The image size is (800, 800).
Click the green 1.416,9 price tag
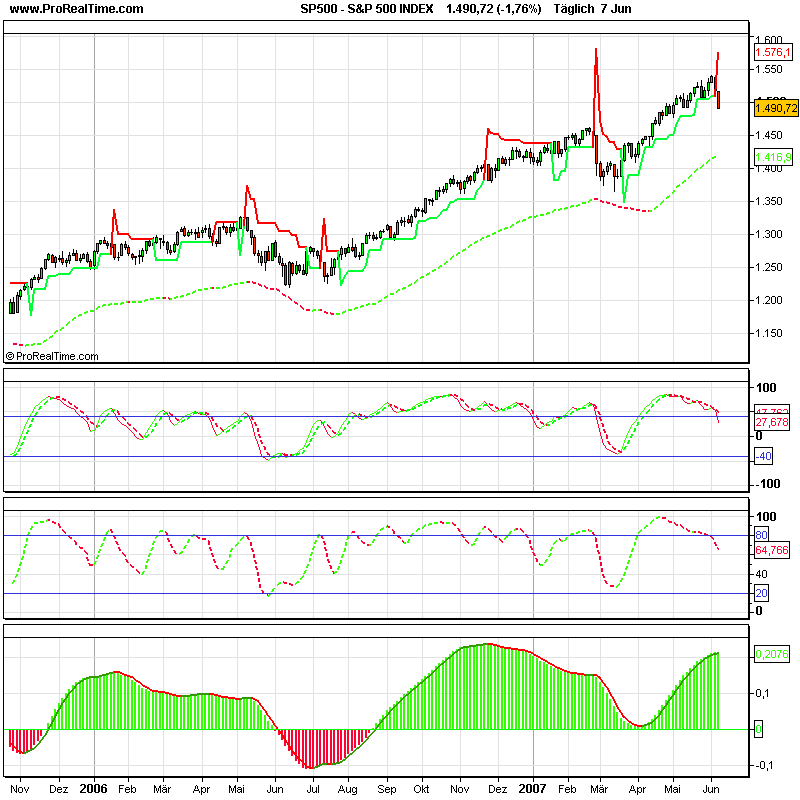[x=773, y=157]
